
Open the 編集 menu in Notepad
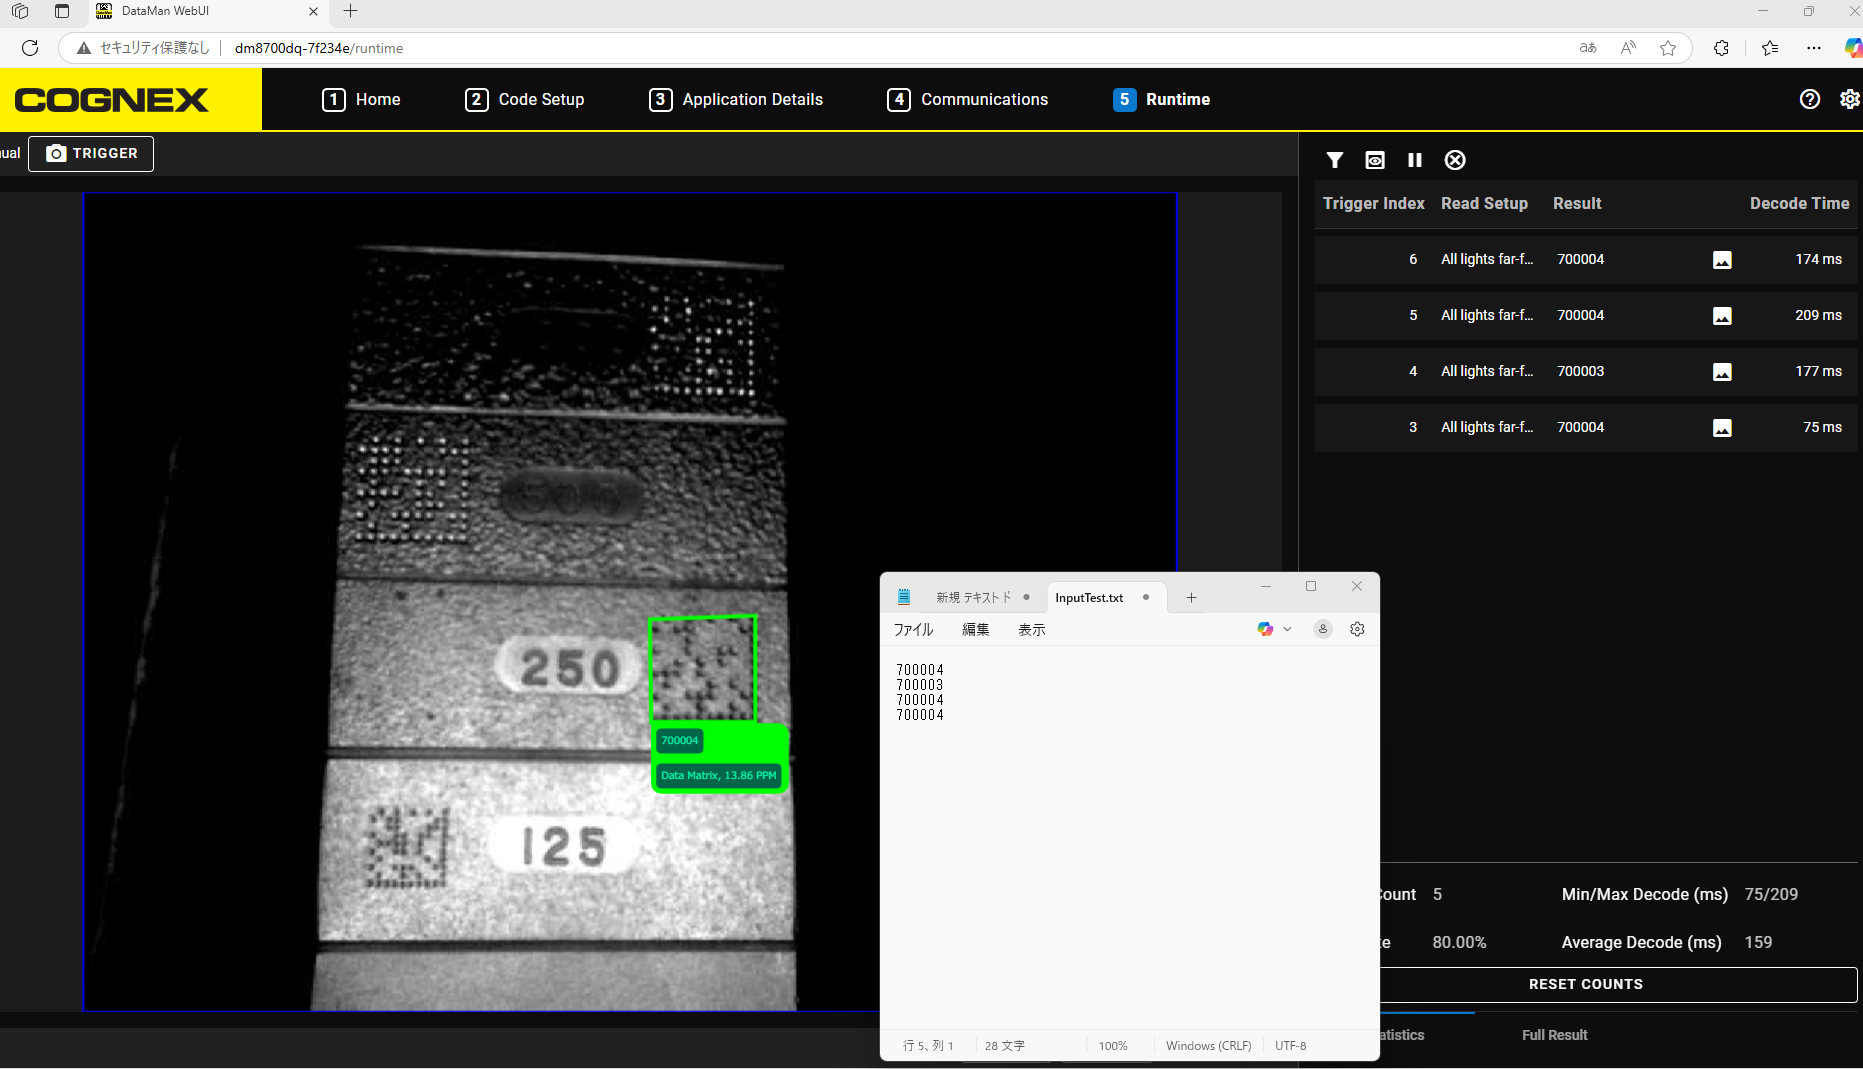(x=974, y=629)
